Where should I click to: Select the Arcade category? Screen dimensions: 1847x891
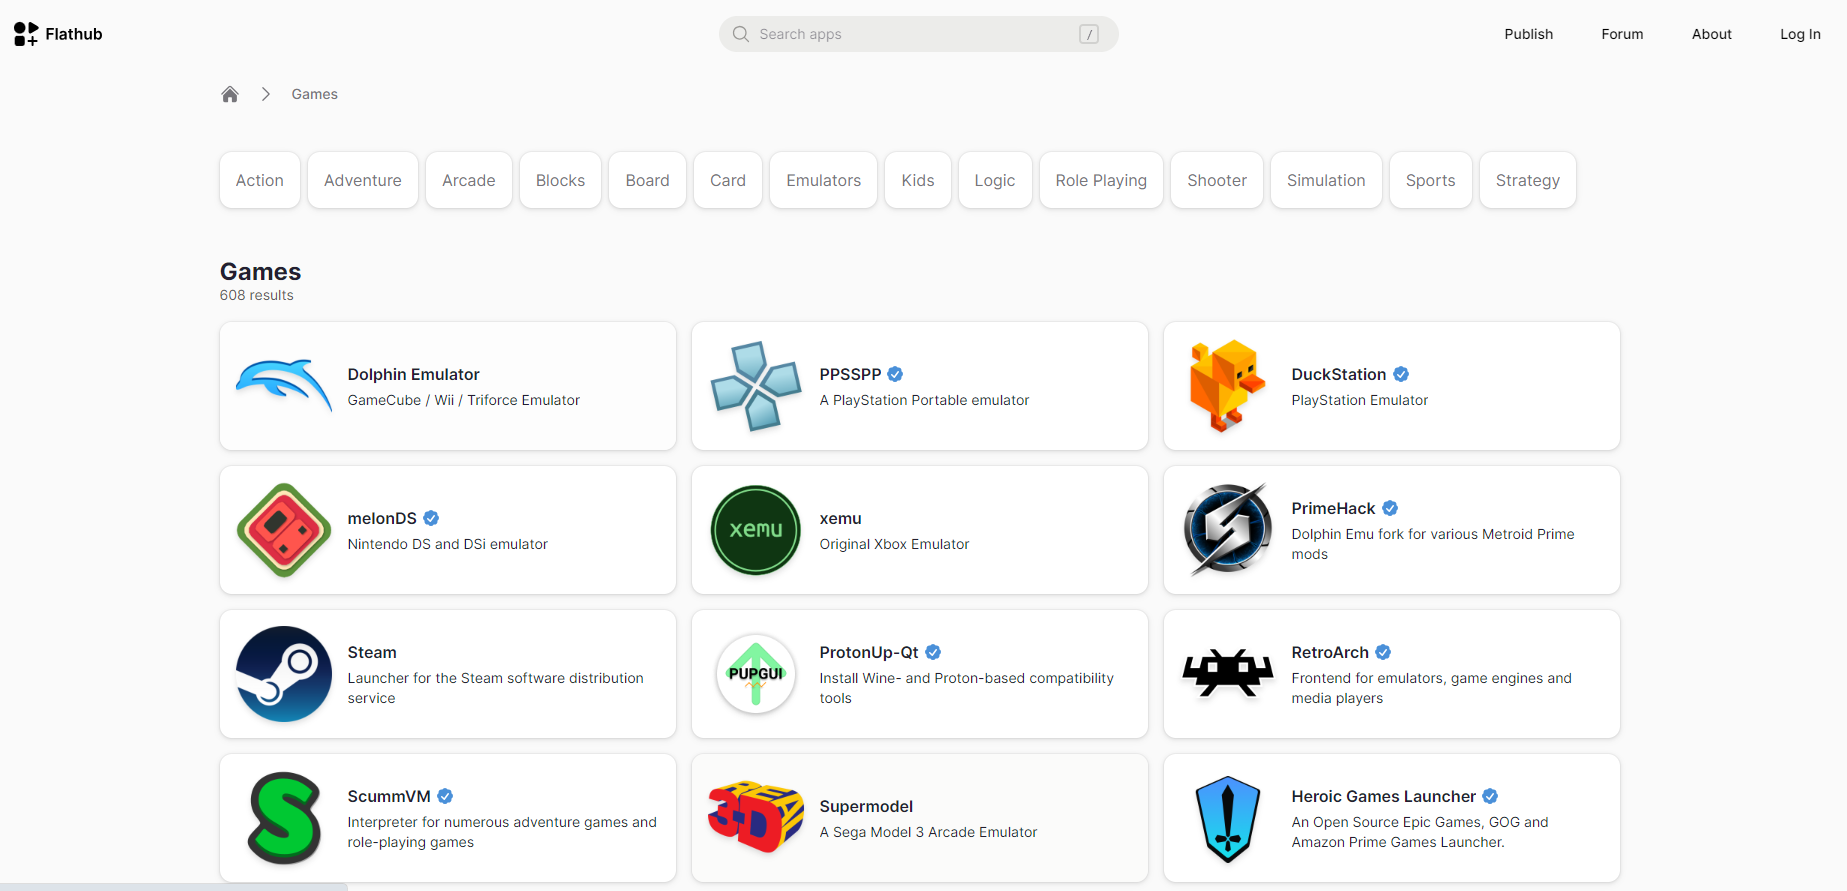[469, 180]
